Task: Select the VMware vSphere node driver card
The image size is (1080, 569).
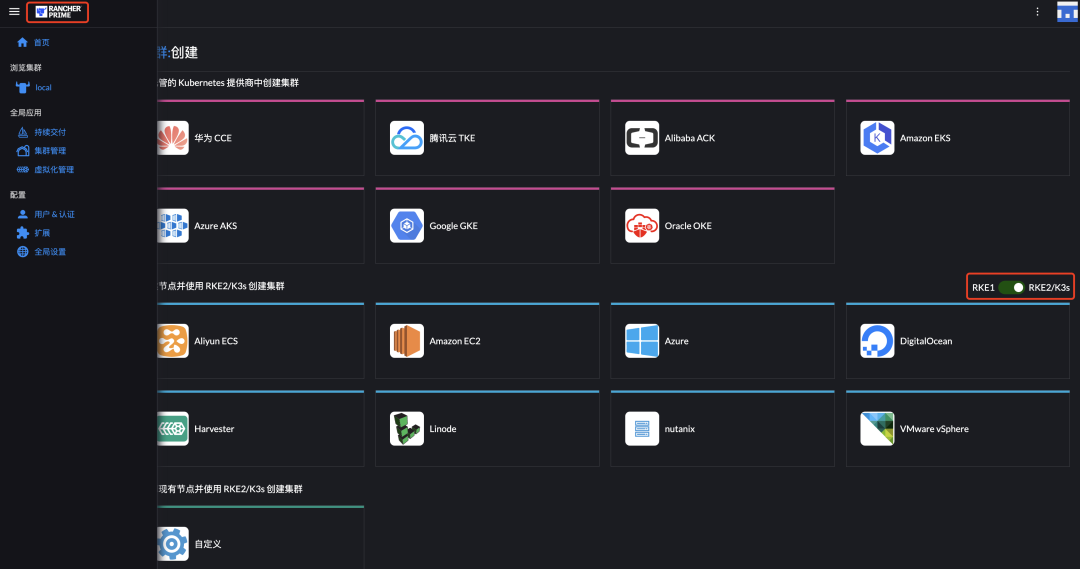Action: click(x=957, y=428)
